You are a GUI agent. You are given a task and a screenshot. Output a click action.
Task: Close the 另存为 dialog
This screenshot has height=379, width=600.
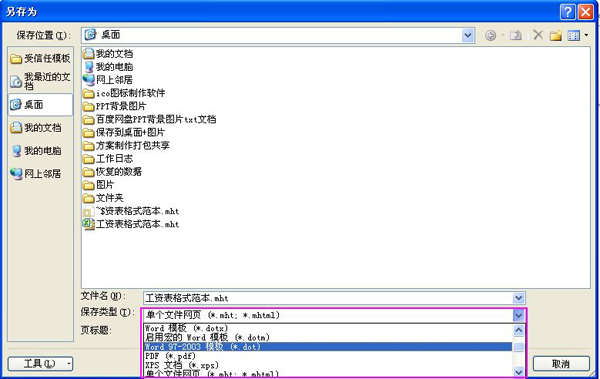[585, 12]
